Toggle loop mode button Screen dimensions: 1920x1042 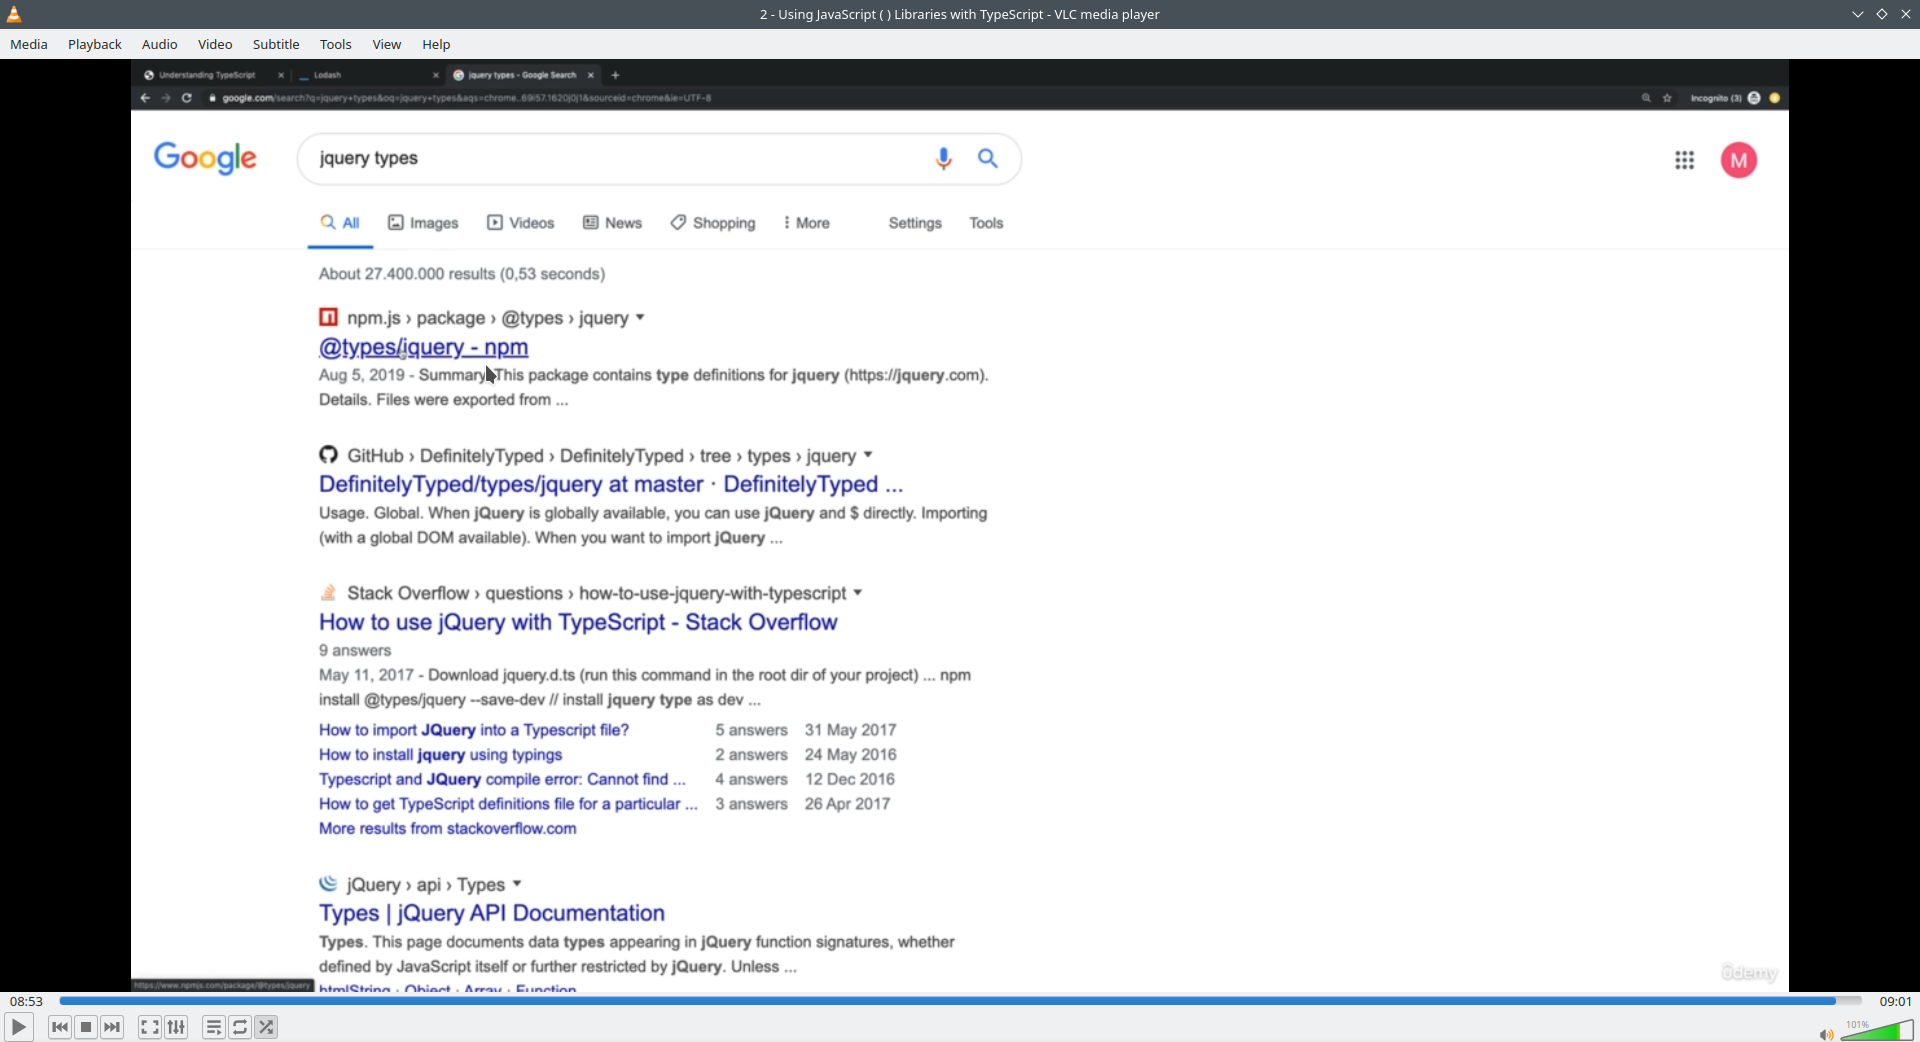click(x=240, y=1027)
